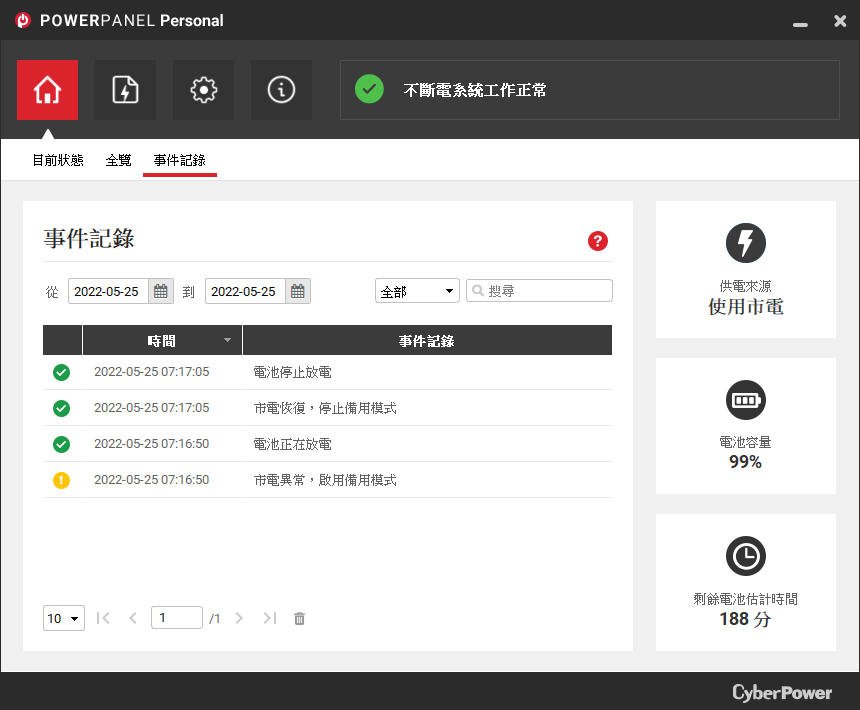This screenshot has height=710, width=860.
Task: Switch to the 目前狀態 tab
Action: (58, 160)
